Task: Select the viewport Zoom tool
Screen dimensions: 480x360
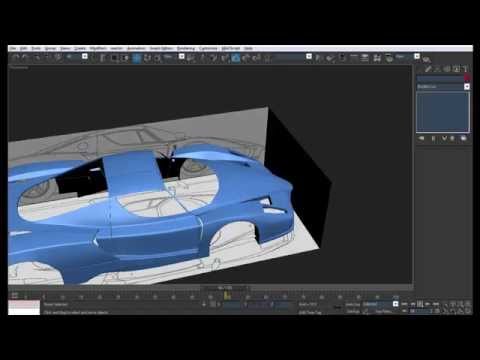Action: coord(446,304)
